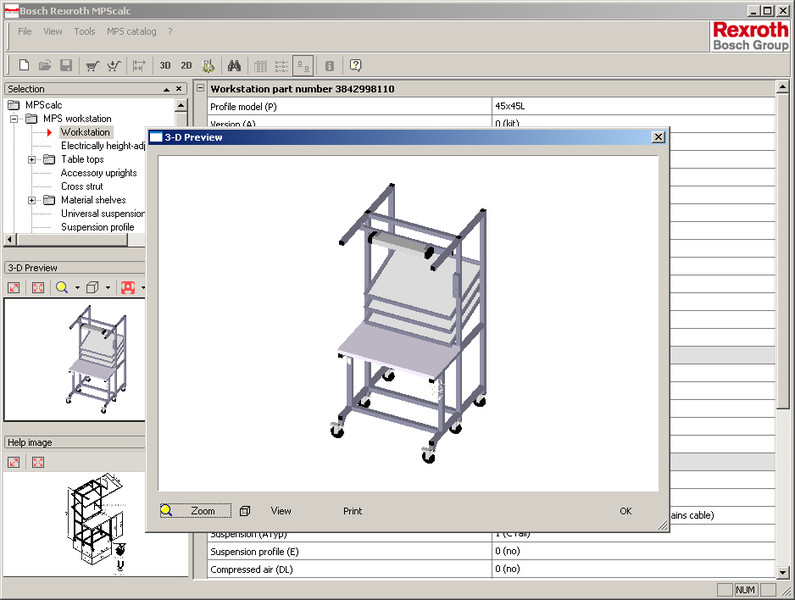795x600 pixels.
Task: Open the MPS catalog menu
Action: click(x=132, y=31)
